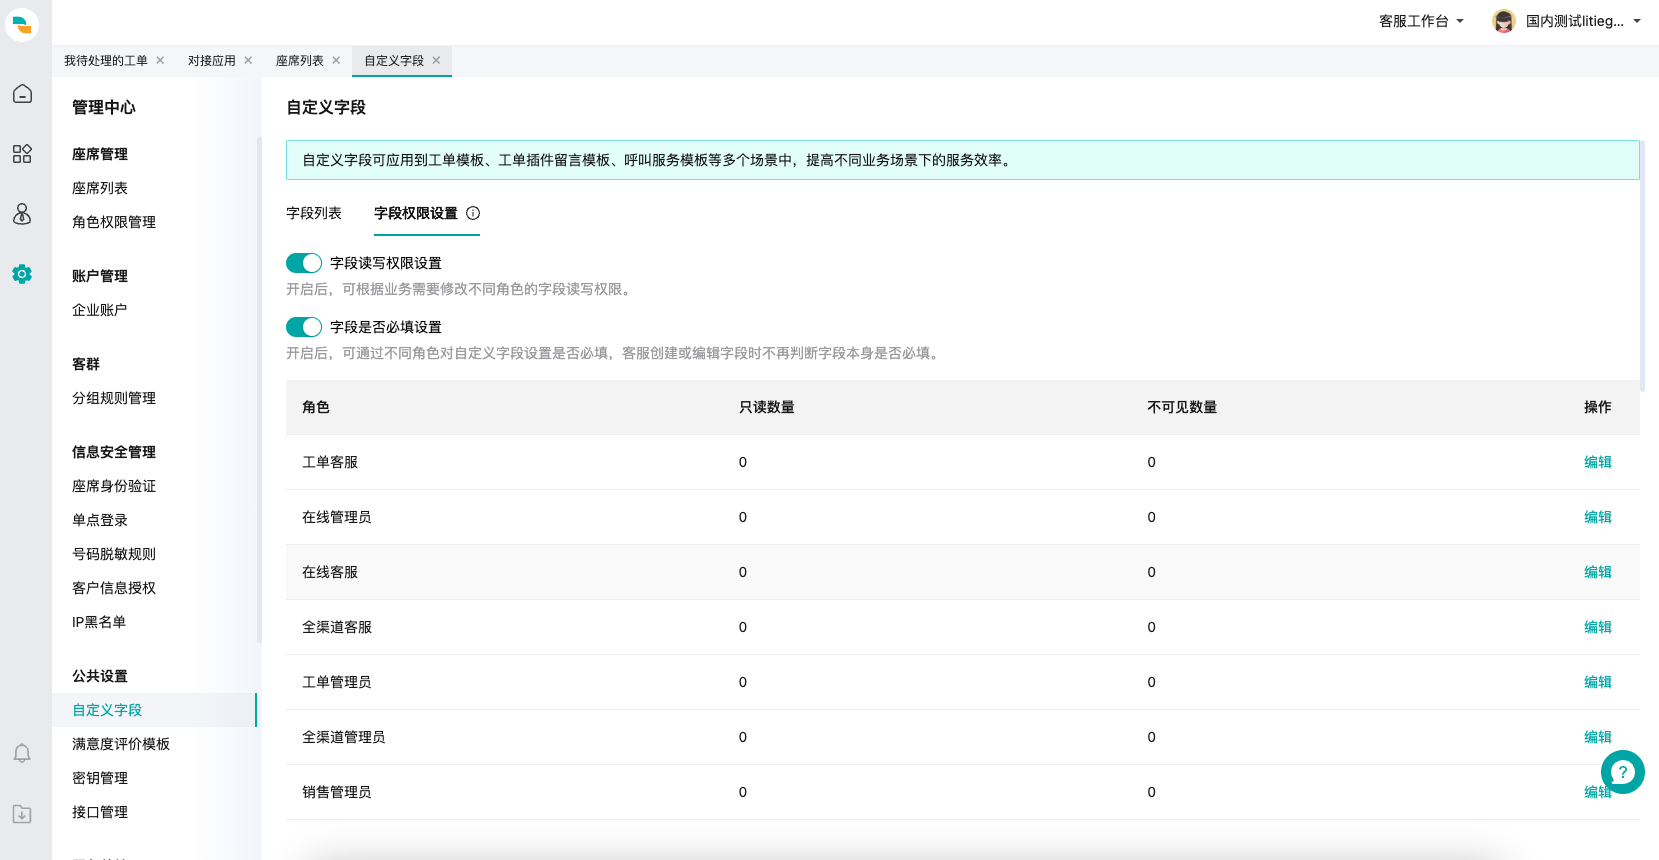Screen dimensions: 1659x860
Task: Edit permissions for 在线客服 role
Action: pyautogui.click(x=1597, y=572)
